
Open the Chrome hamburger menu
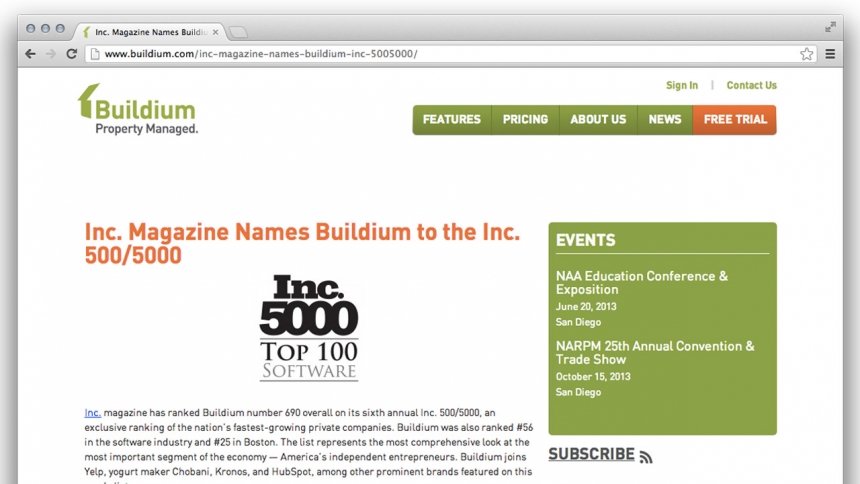830,54
